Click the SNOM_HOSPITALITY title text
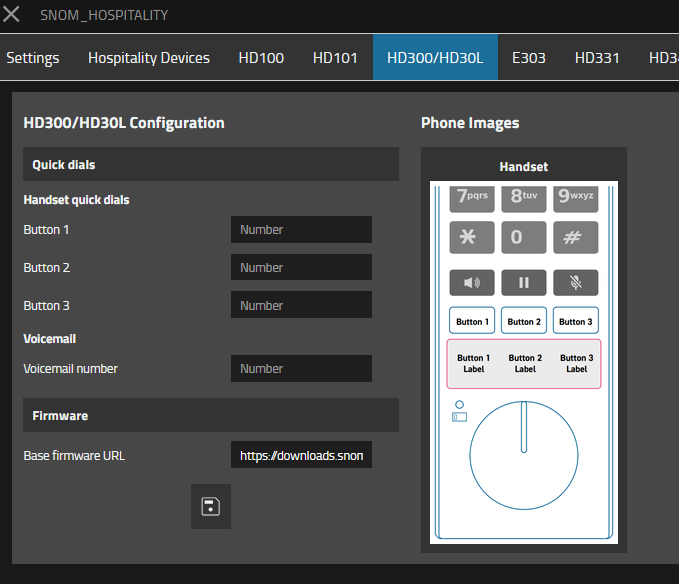This screenshot has height=584, width=679. 104,15
